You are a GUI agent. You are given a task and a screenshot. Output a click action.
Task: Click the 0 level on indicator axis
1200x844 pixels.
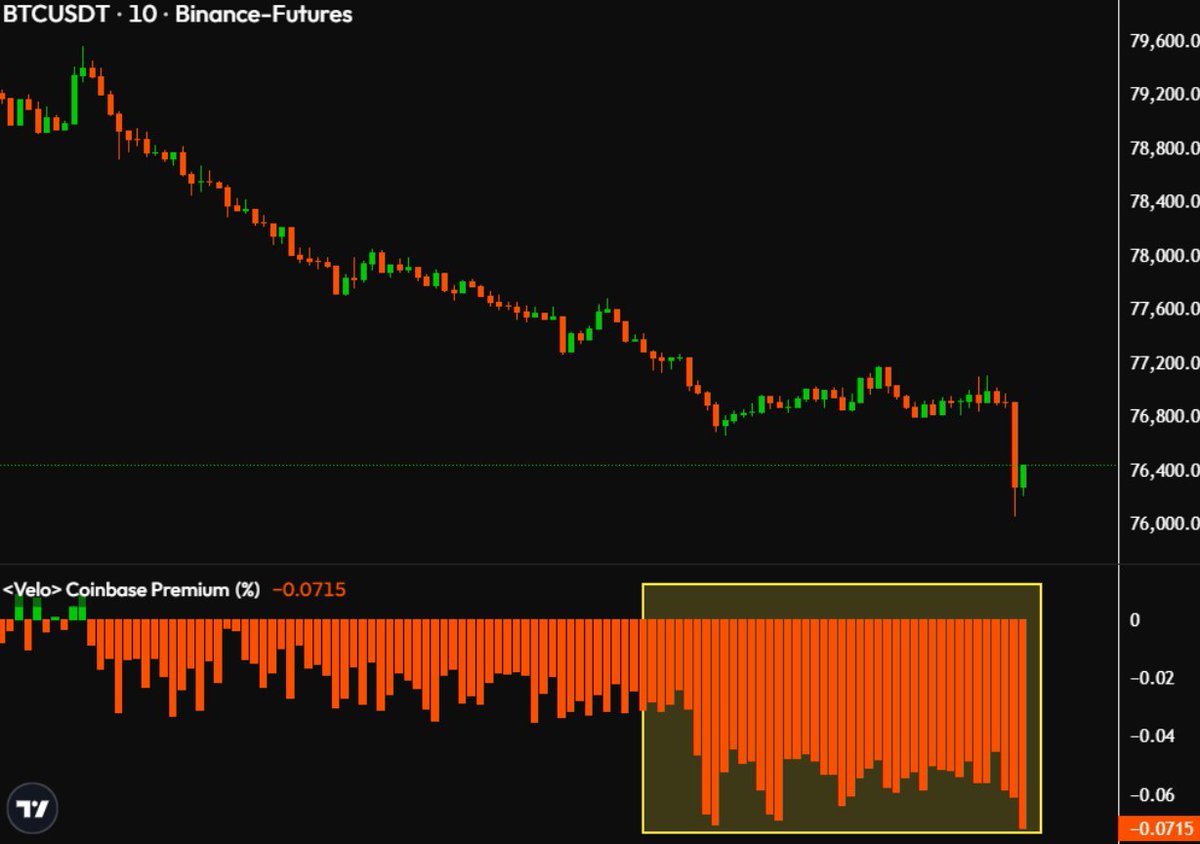[1134, 620]
